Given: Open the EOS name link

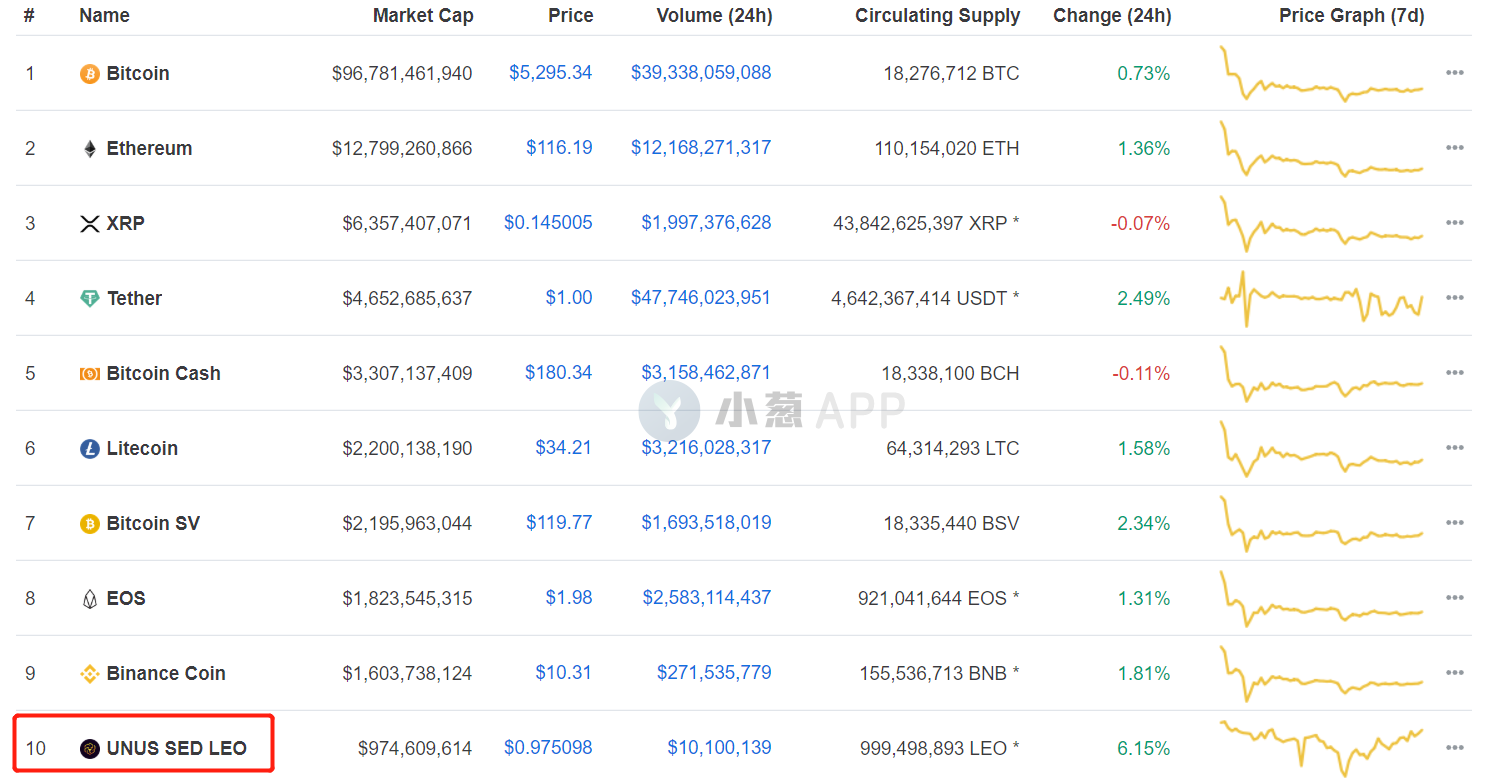Looking at the screenshot, I should click(126, 599).
